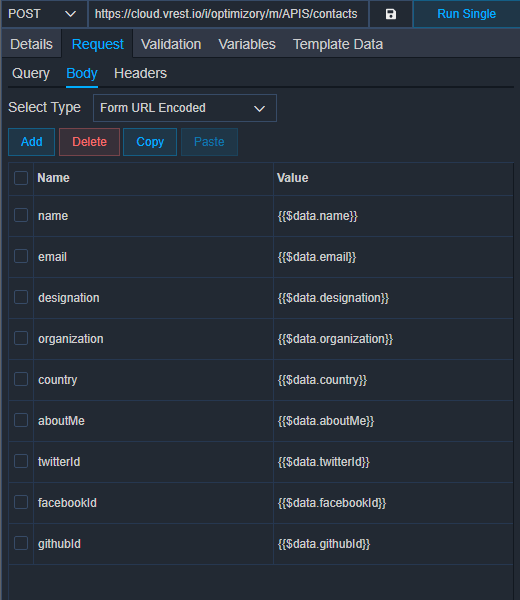The width and height of the screenshot is (520, 600).
Task: Click the Copy button
Action: pos(150,142)
